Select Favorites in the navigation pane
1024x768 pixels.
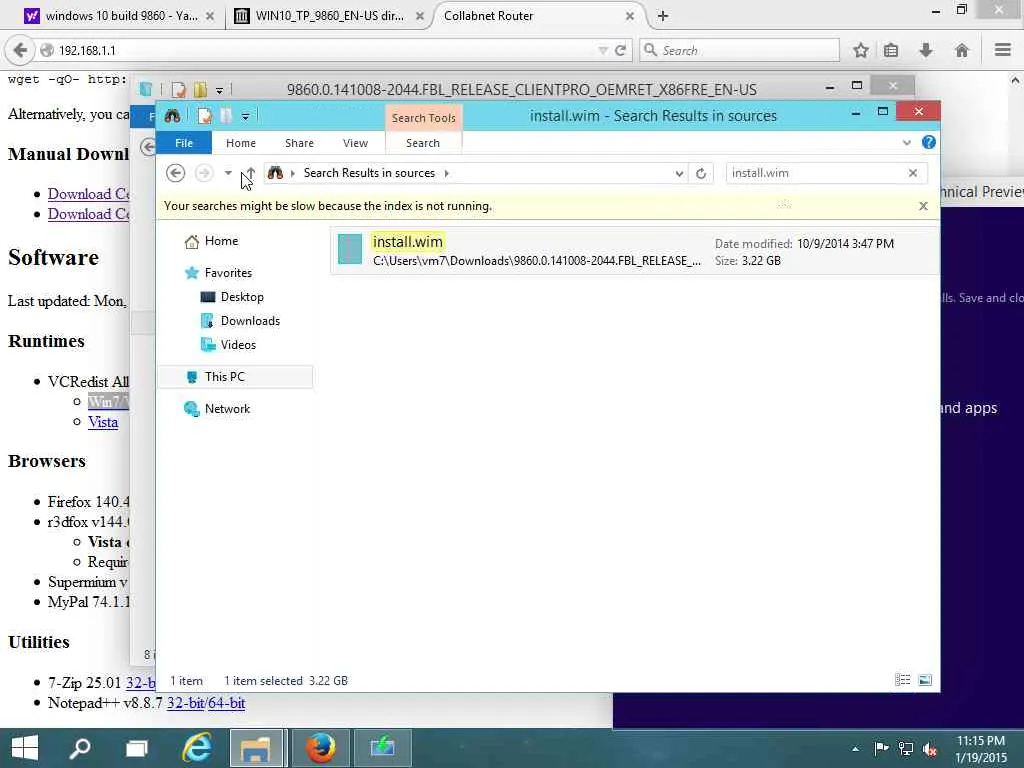(x=228, y=273)
